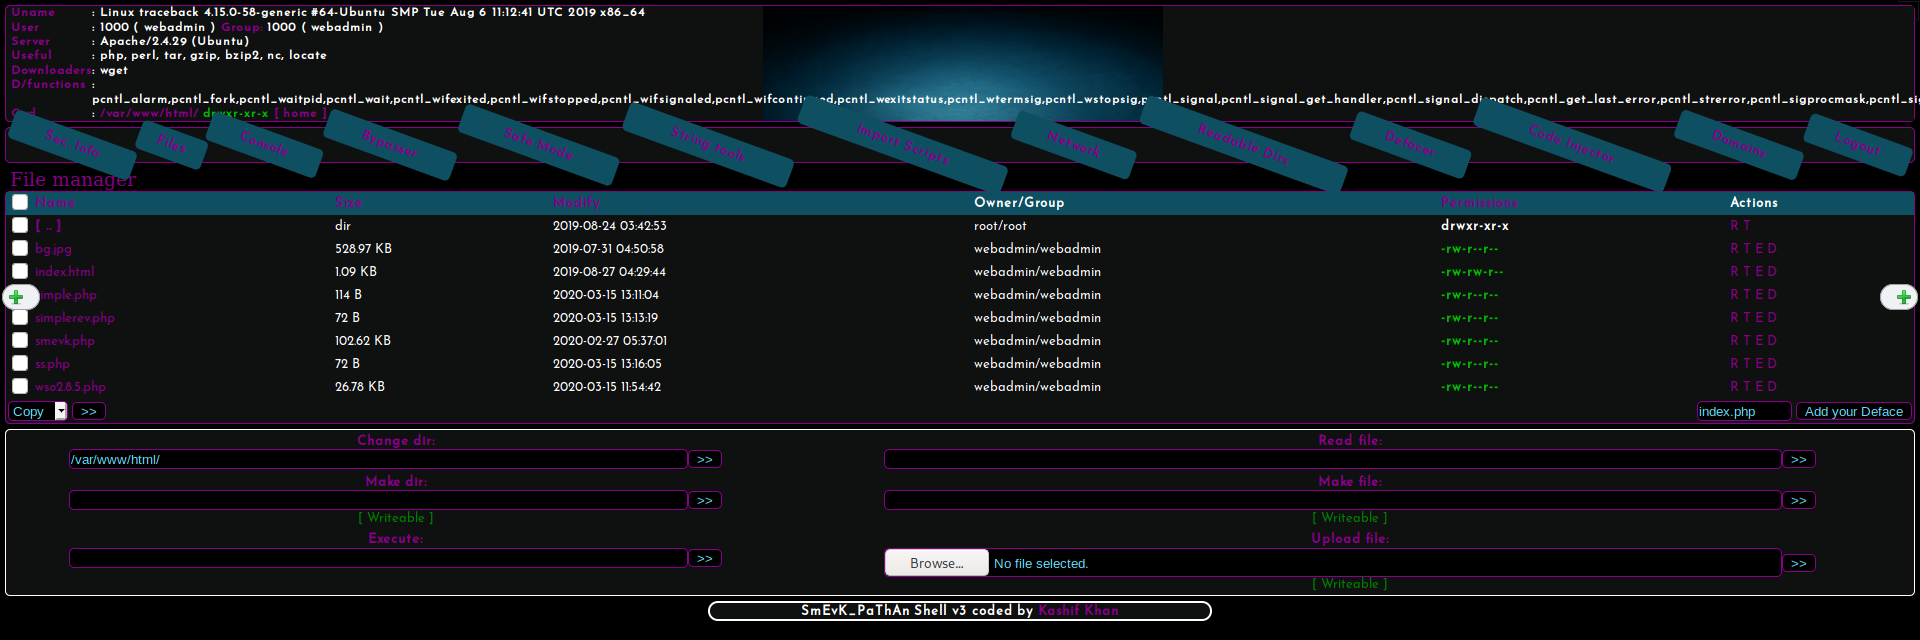Click the >> arrow beside Make file field
The image size is (1920, 640).
pos(1798,500)
